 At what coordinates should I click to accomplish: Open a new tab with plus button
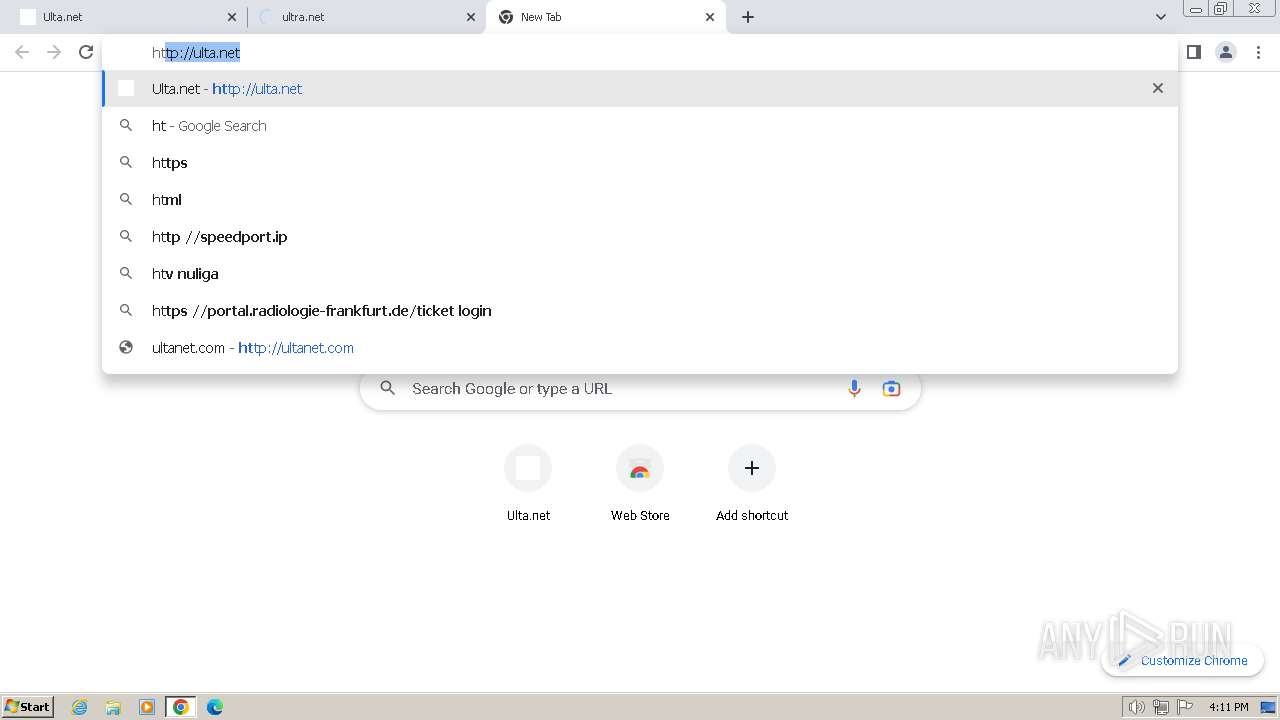click(x=748, y=17)
